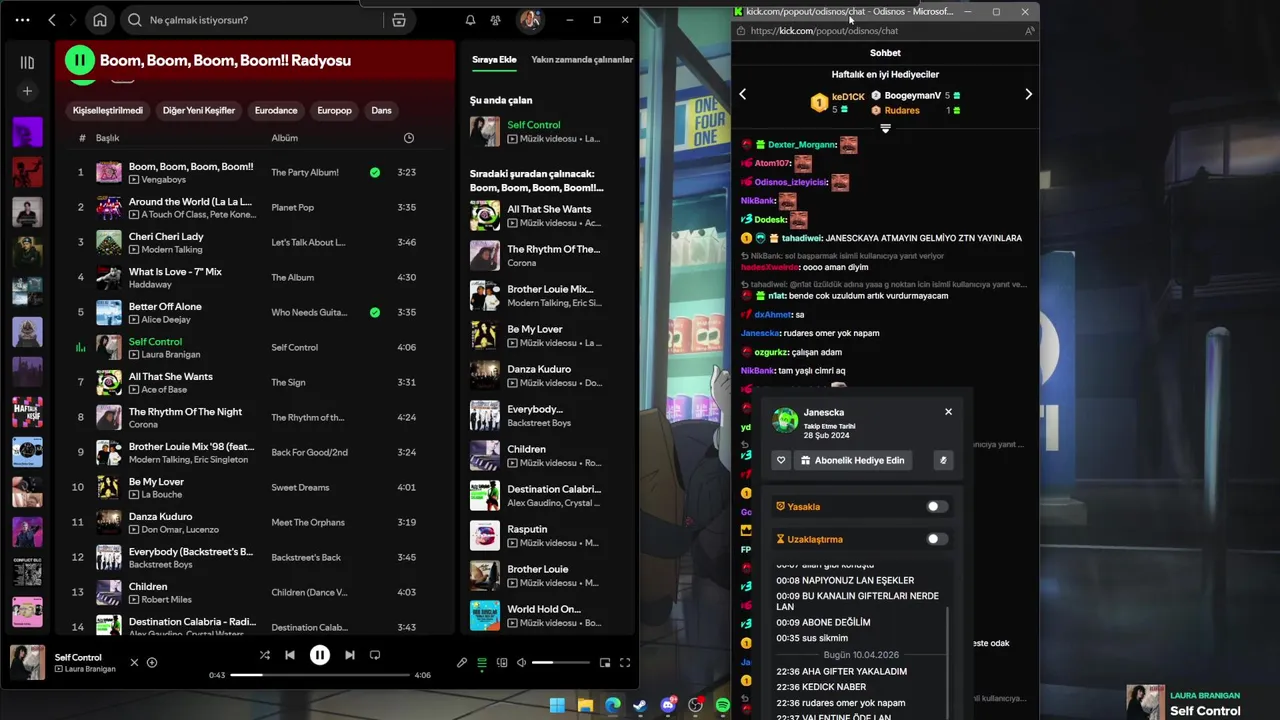Click Abonelik Hediye Edin button
This screenshot has height=720, width=1280.
click(x=852, y=460)
